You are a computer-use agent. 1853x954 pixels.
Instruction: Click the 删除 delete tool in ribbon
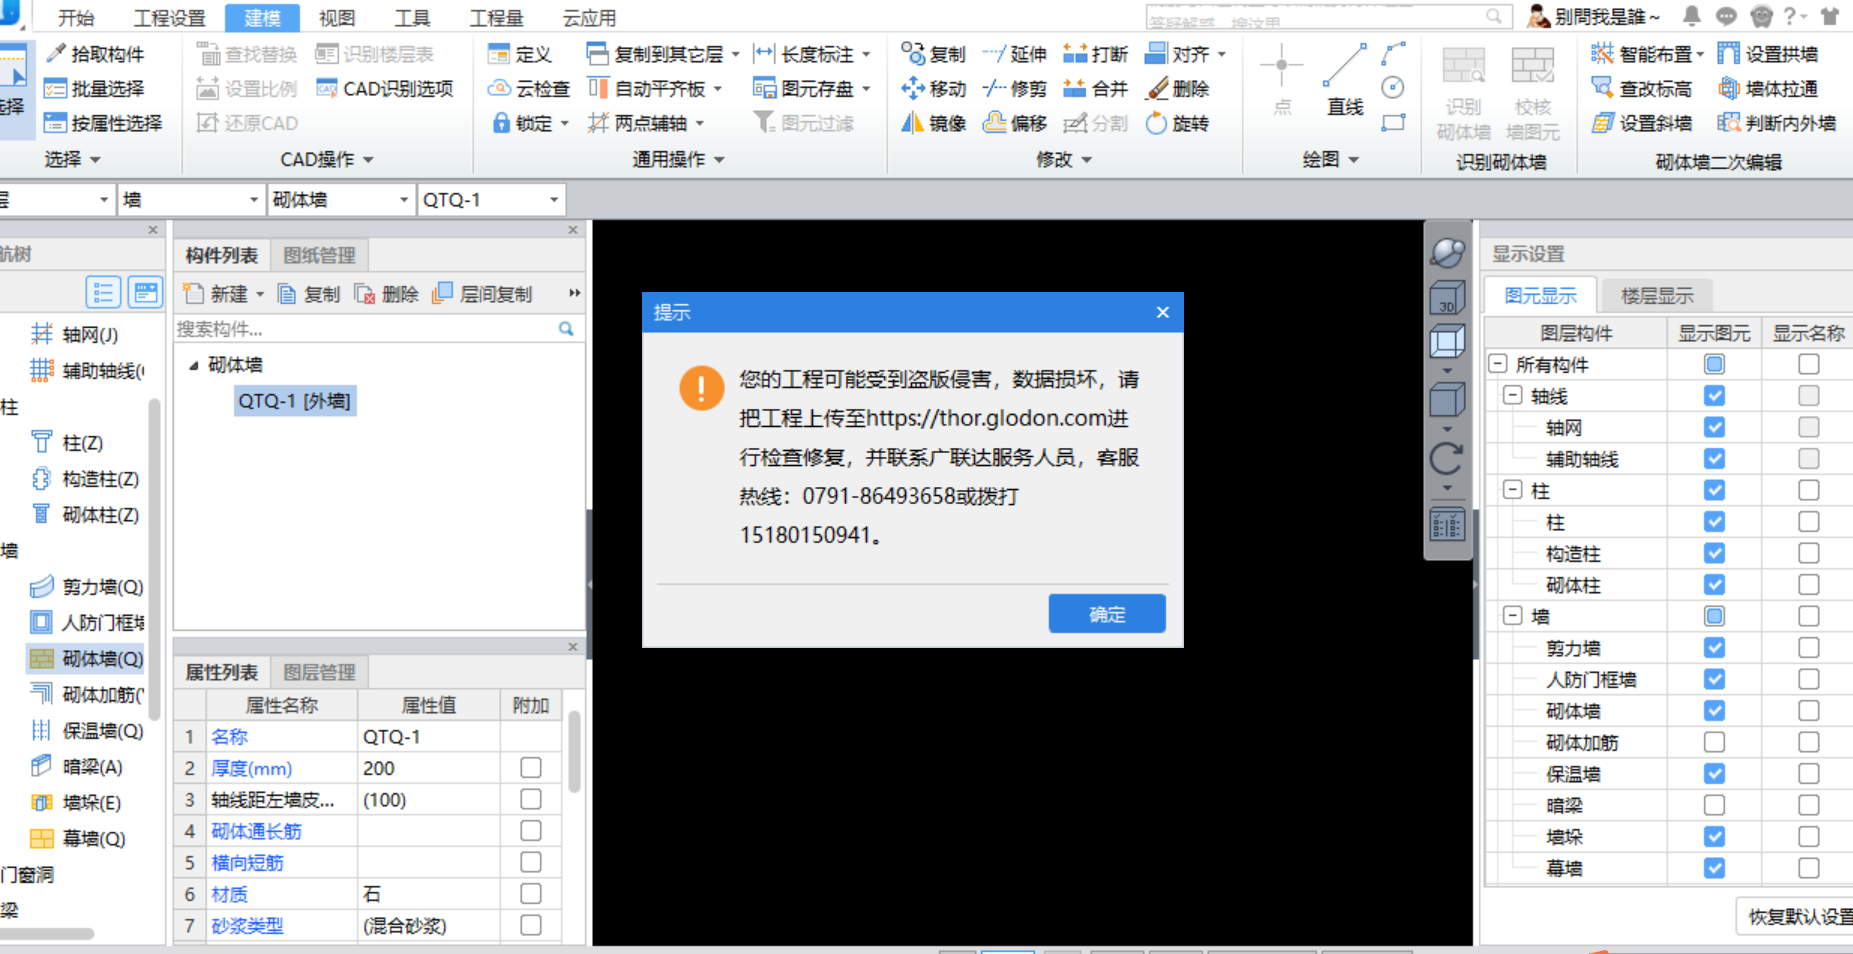coord(1177,89)
